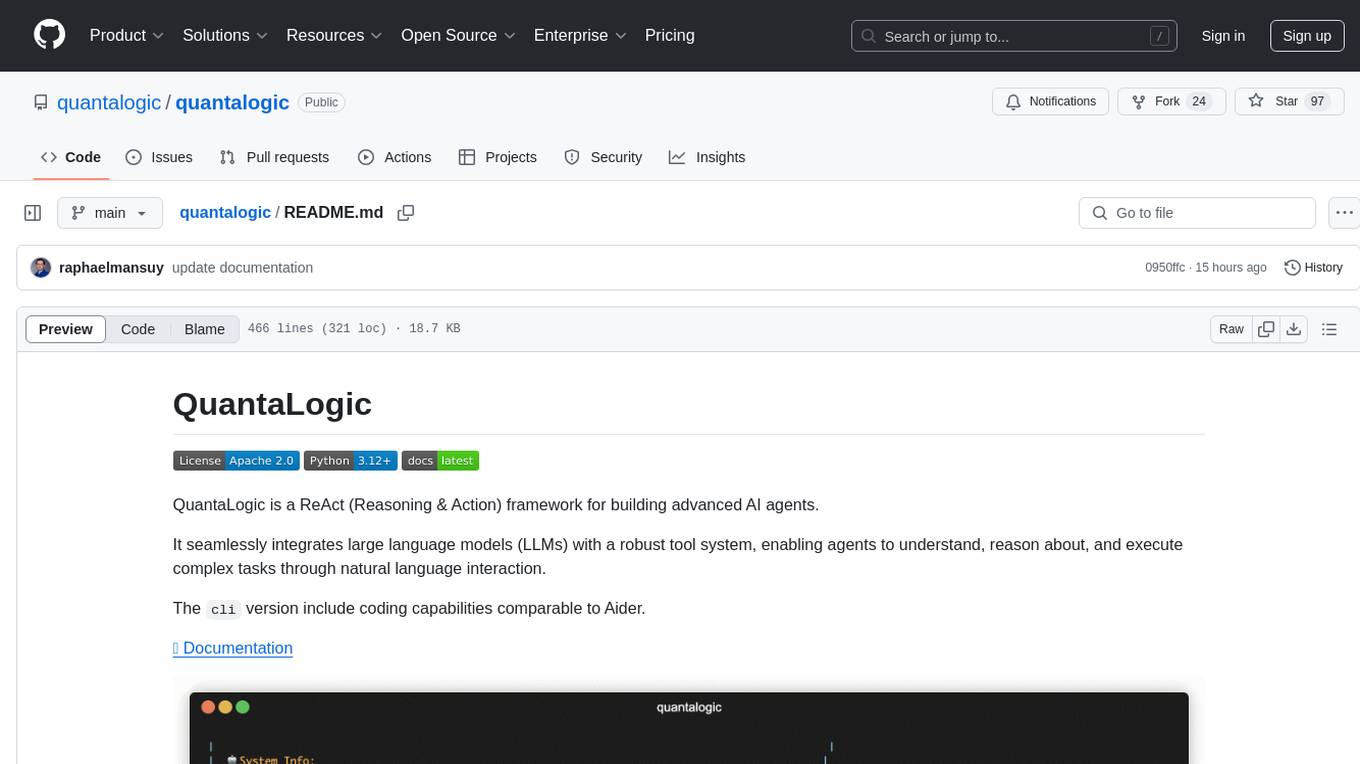Switch to the Issues tab
Screen dimensions: 1360x764
pos(159,157)
